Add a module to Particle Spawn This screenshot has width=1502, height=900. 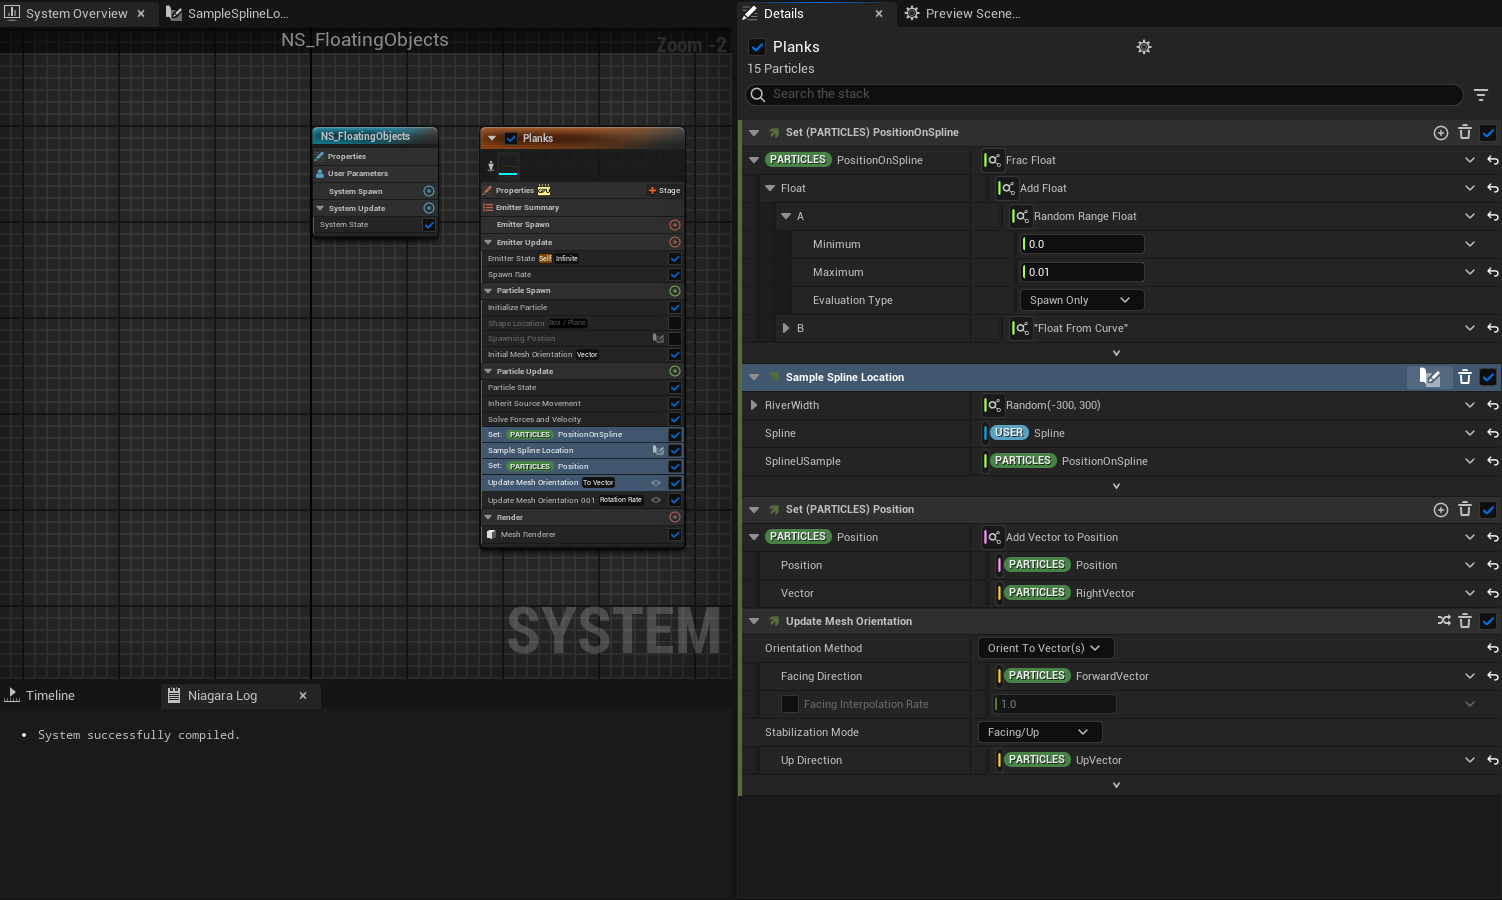675,291
